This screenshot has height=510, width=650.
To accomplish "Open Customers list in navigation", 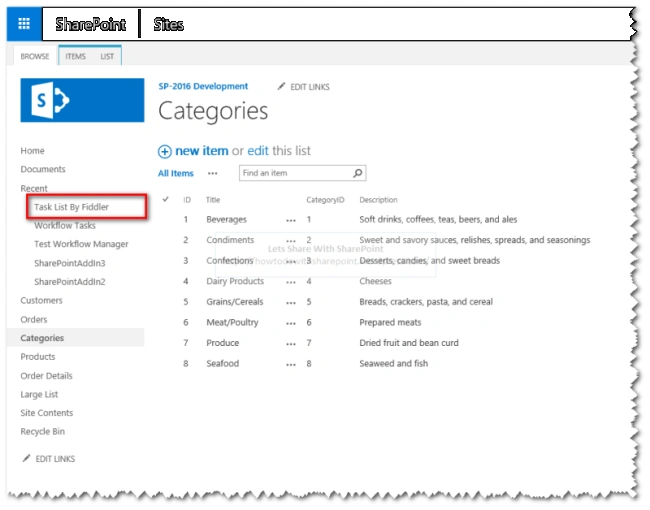I will [41, 301].
